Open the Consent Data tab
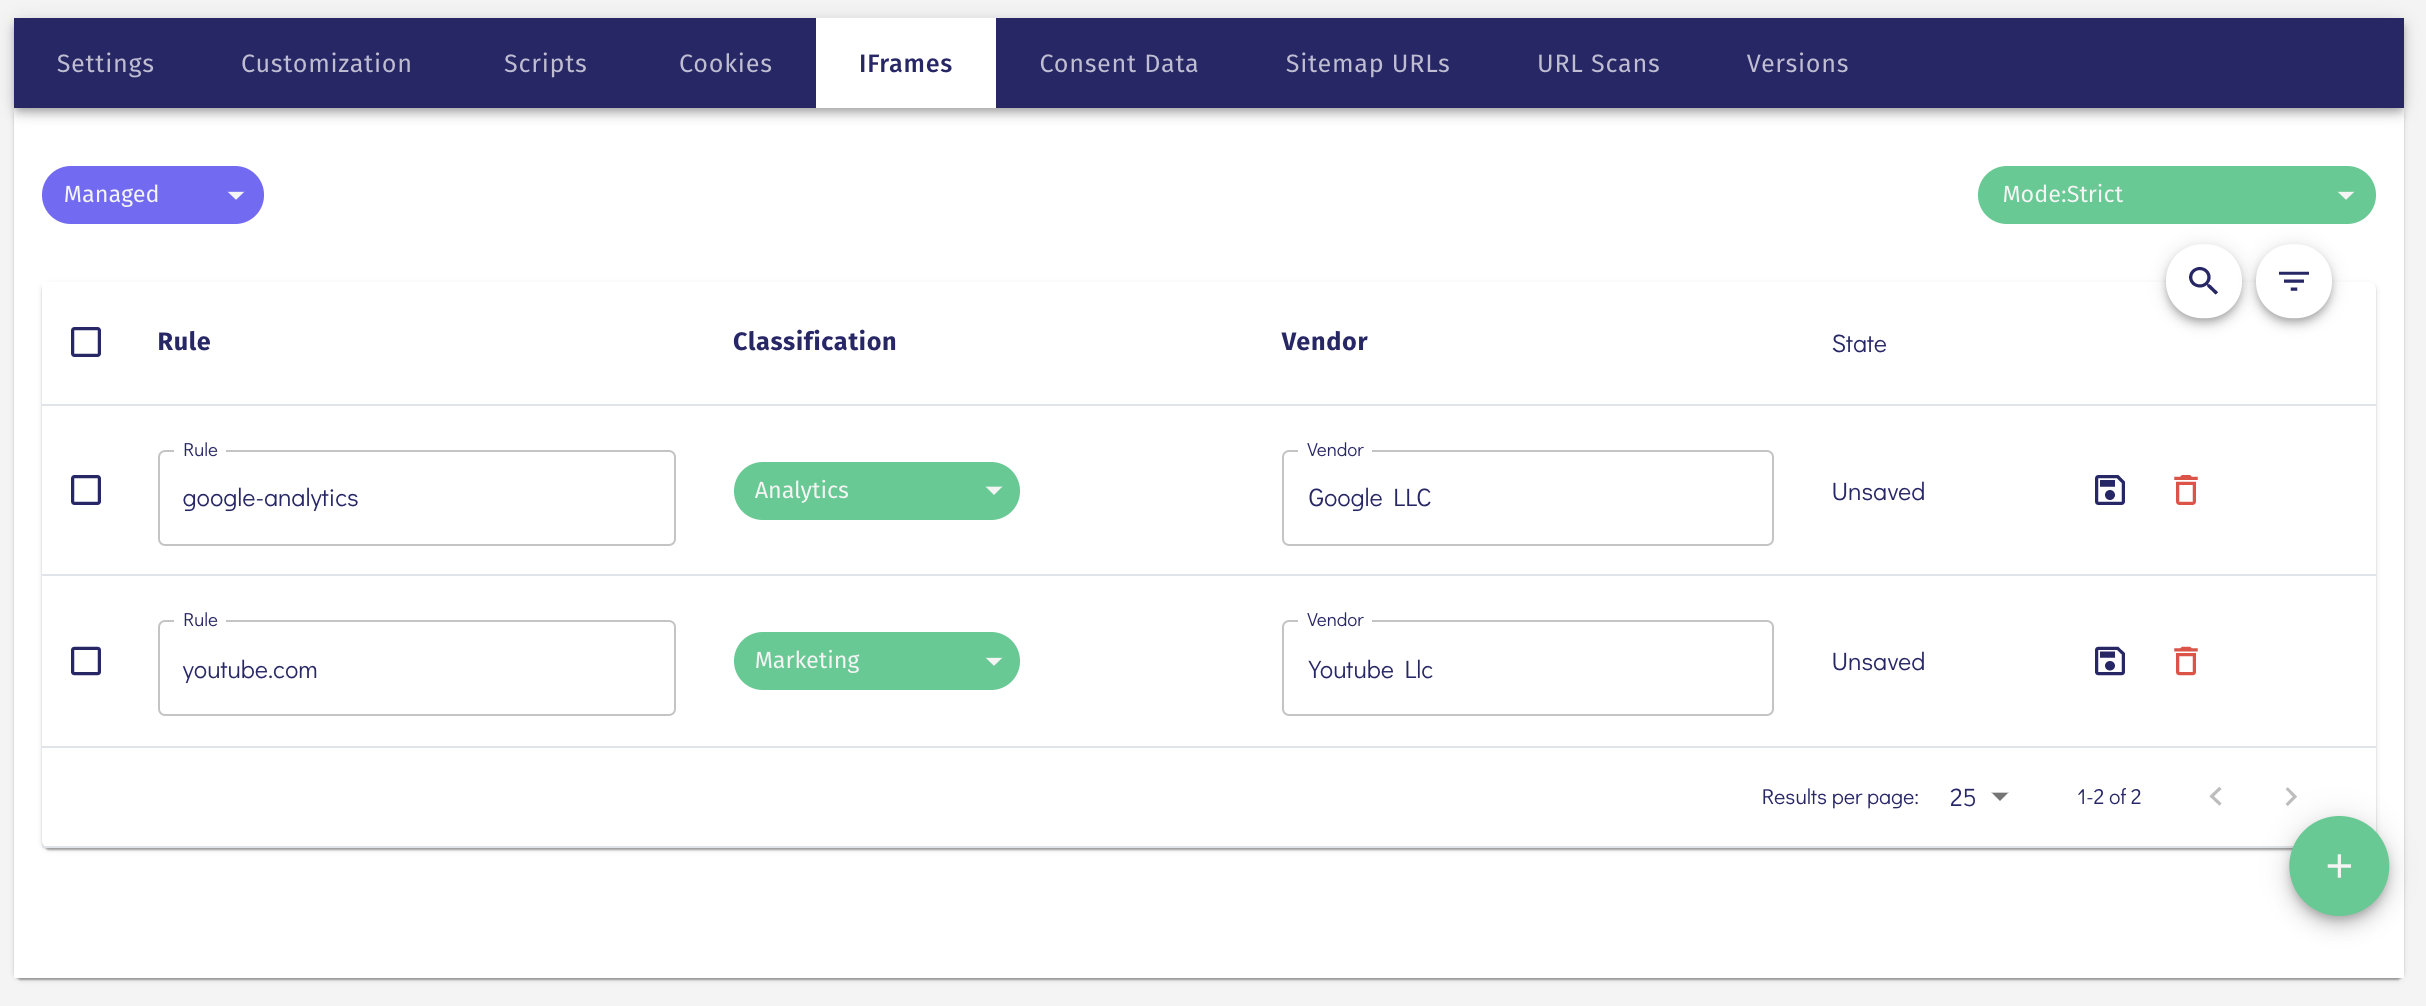2426x1006 pixels. tap(1118, 62)
